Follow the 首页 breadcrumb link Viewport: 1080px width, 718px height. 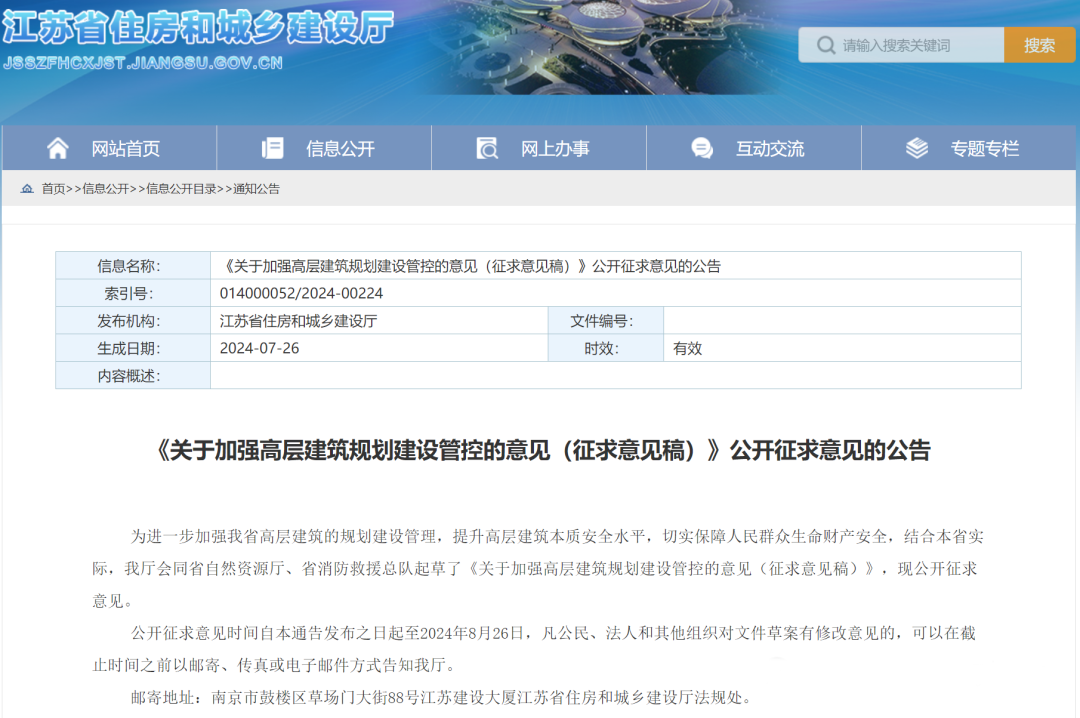[53, 189]
